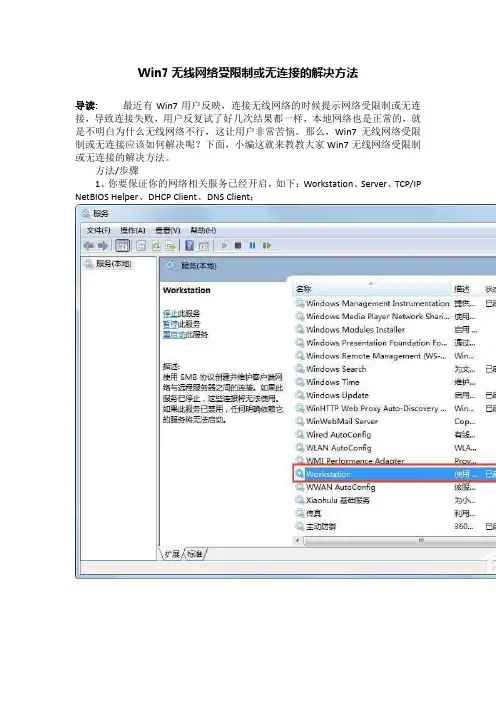Click the document title about Win7 无线网络
Viewport: 496px width, 702px height.
(x=248, y=73)
